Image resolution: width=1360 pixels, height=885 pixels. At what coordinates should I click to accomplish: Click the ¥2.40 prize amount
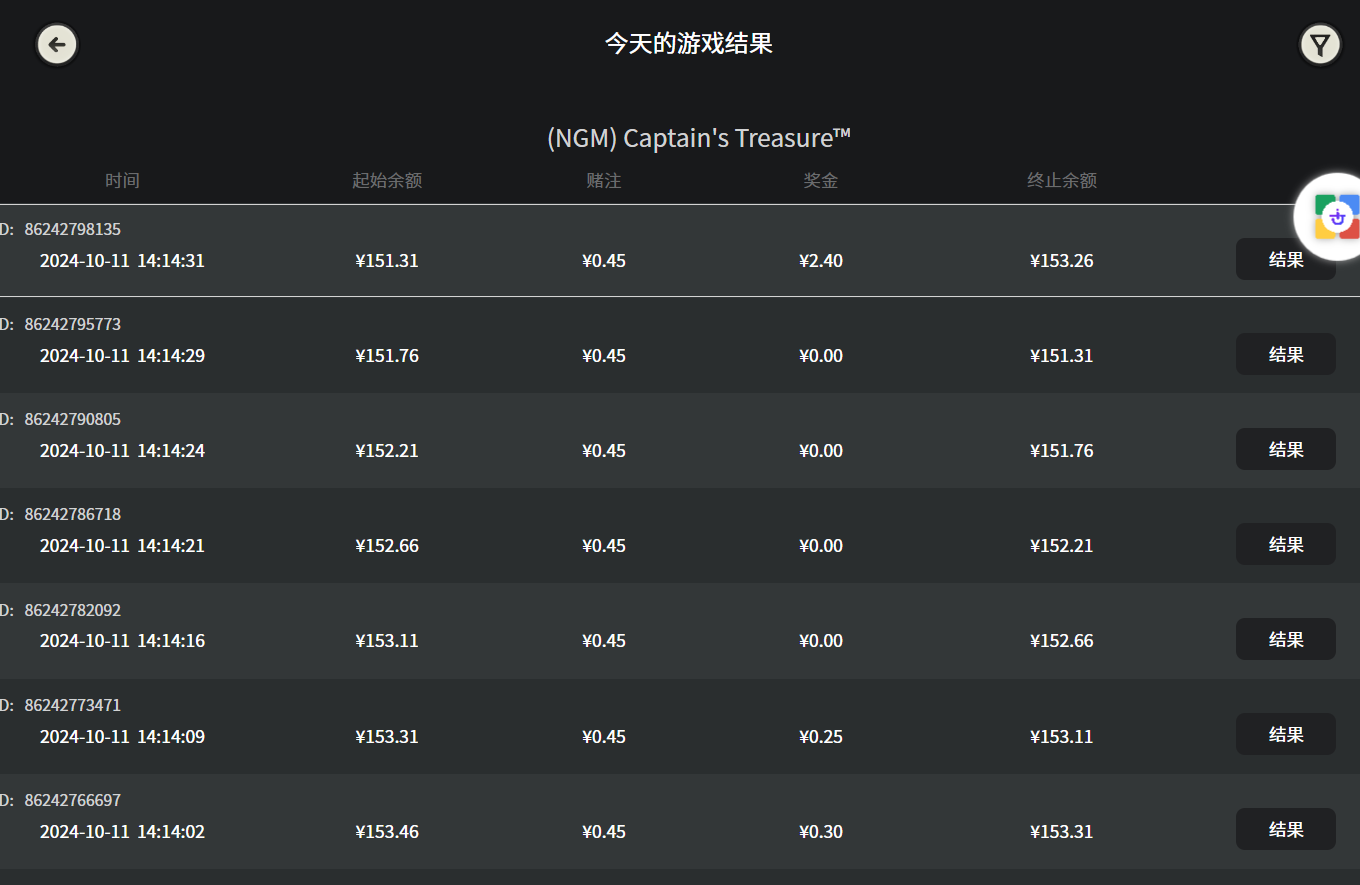821,261
